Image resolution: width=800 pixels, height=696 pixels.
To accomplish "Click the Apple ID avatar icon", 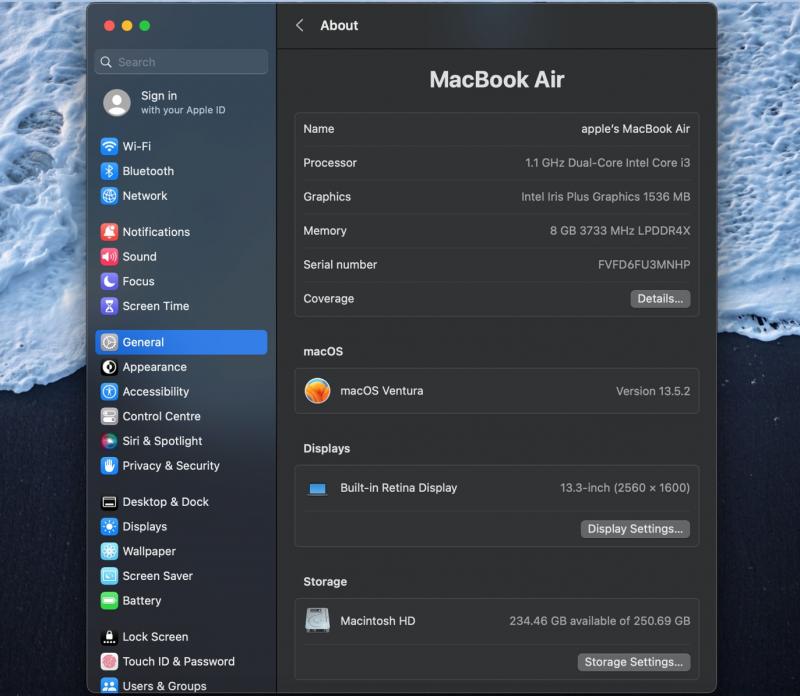I will [x=117, y=103].
